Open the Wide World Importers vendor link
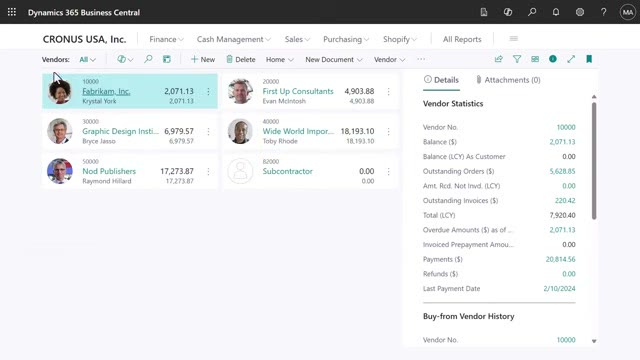Image resolution: width=640 pixels, height=360 pixels. point(298,131)
